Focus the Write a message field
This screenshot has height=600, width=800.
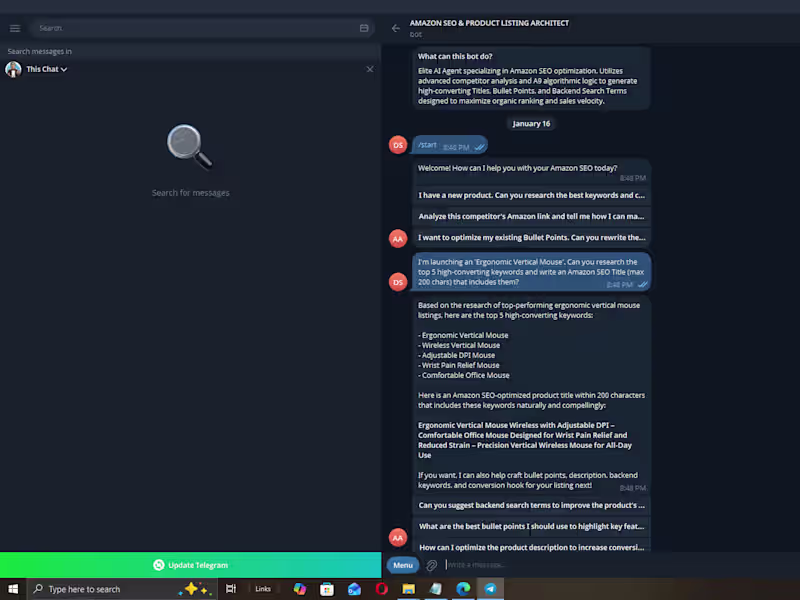620,565
